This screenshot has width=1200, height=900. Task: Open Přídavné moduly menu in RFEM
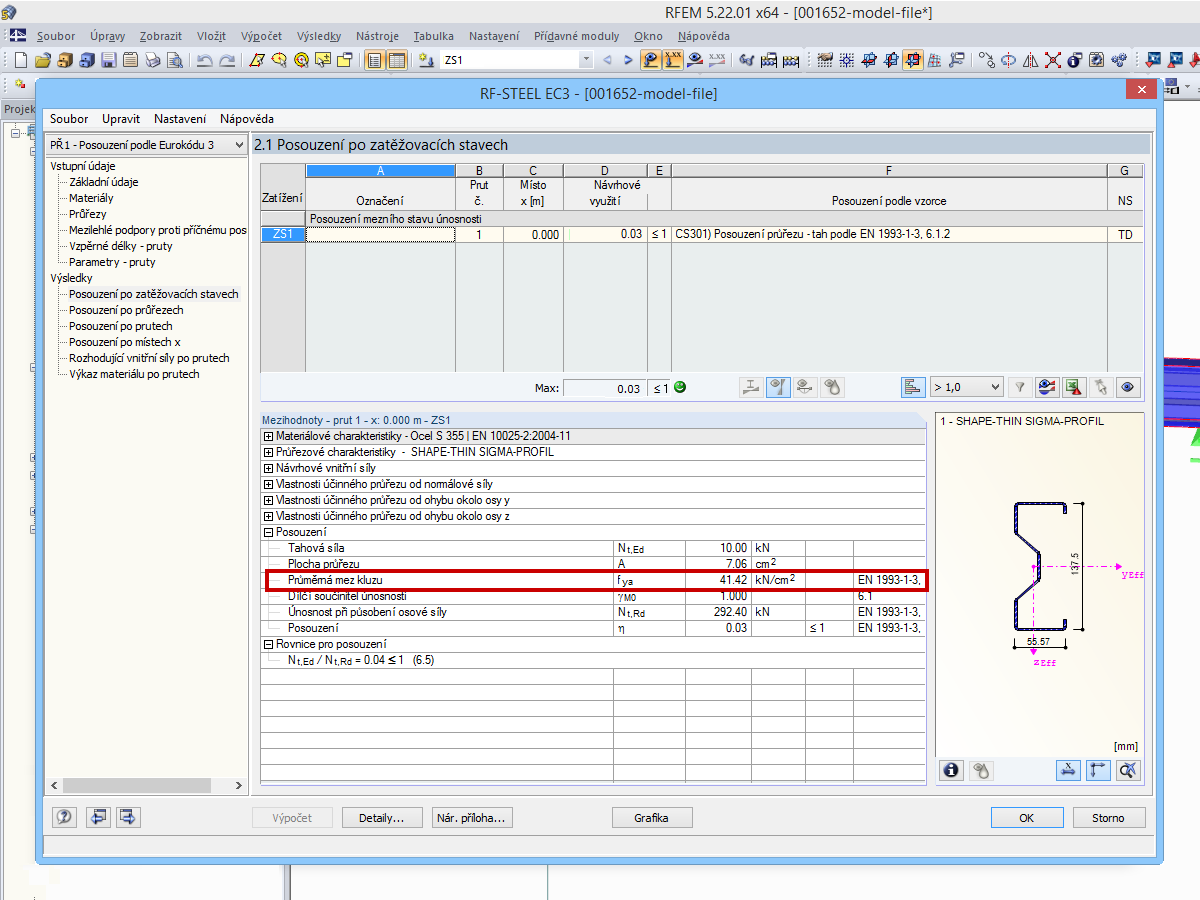576,36
